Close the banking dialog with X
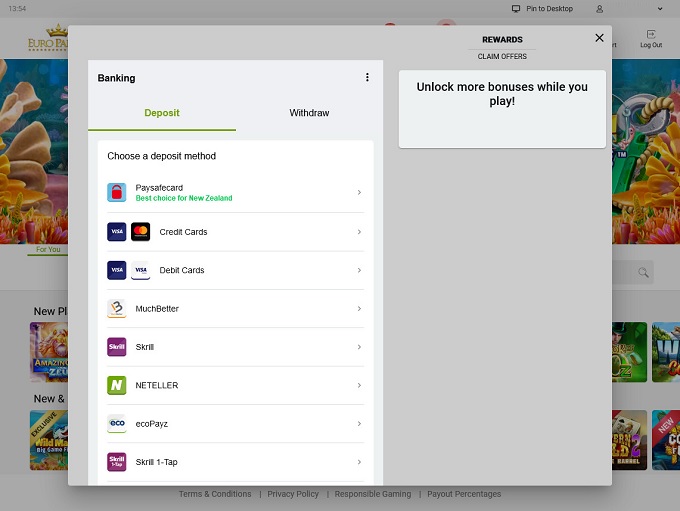The height and width of the screenshot is (511, 680). pos(599,38)
